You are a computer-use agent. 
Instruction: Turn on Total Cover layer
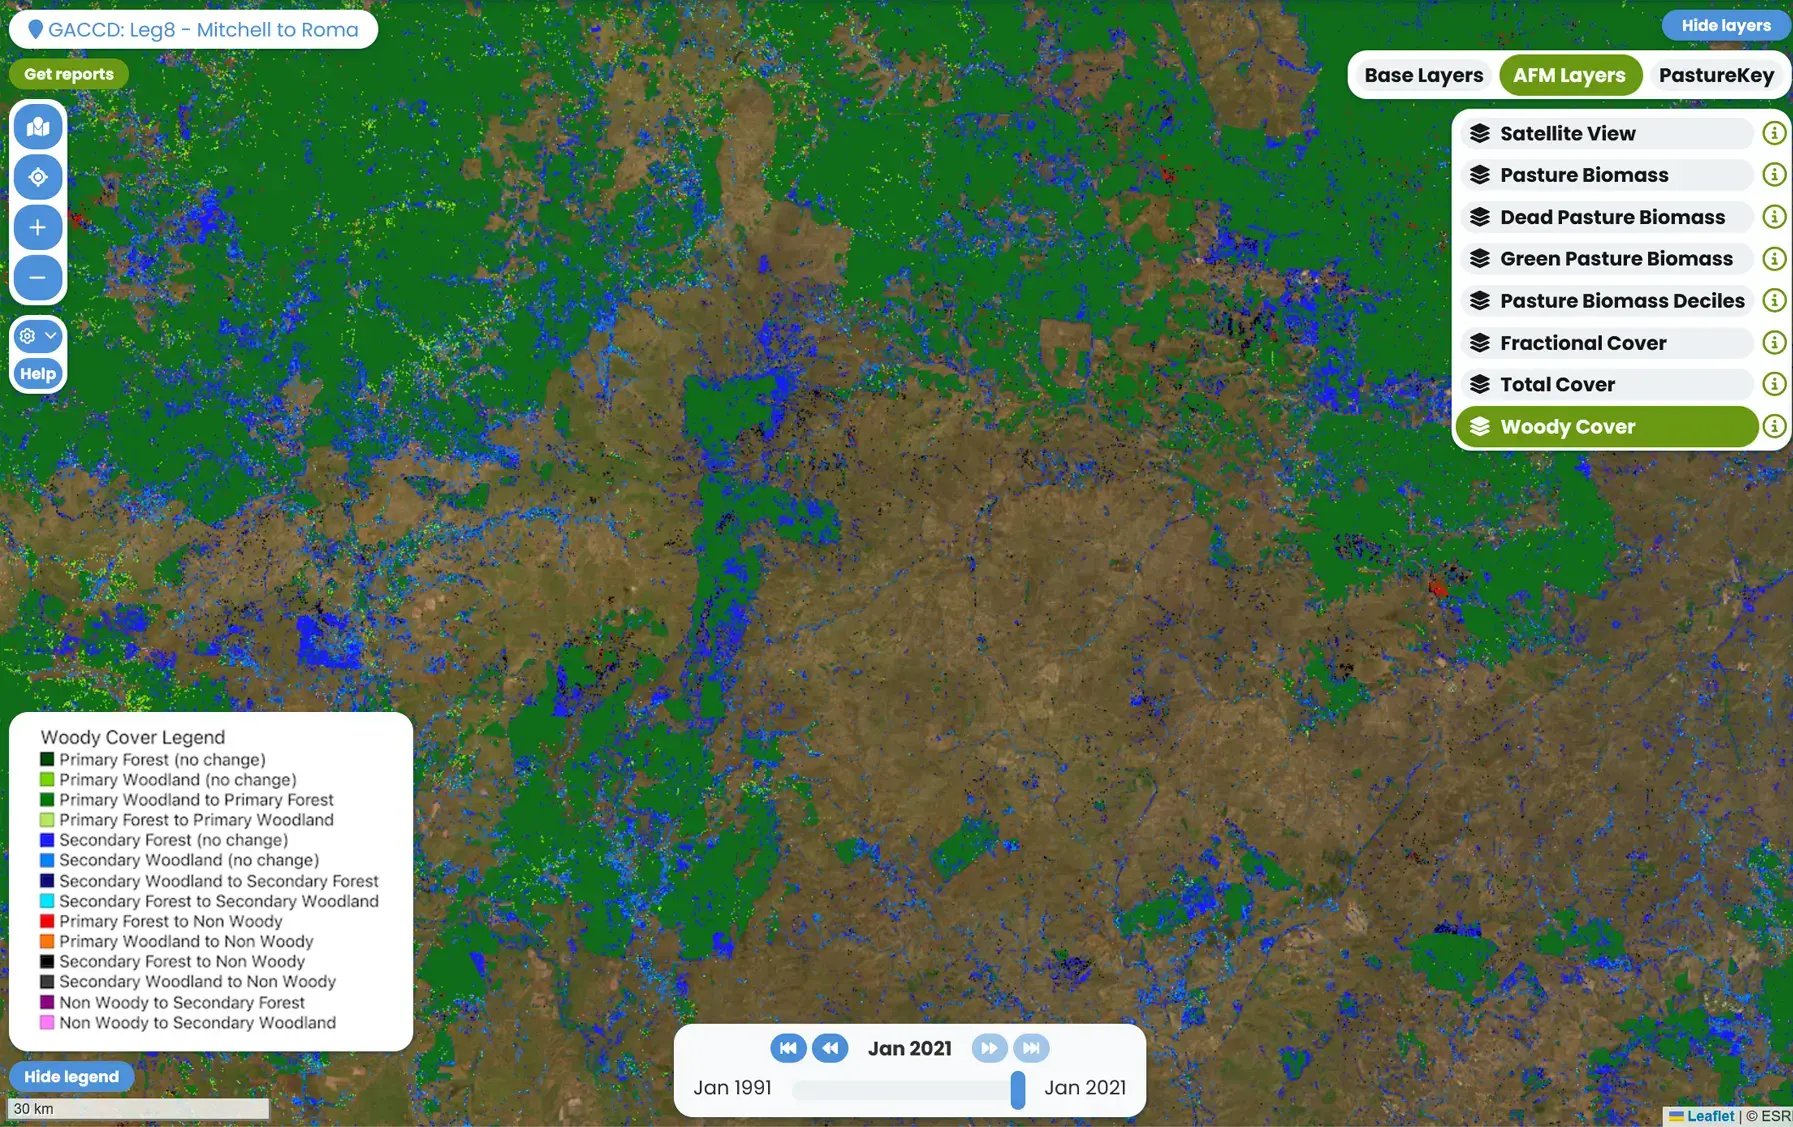tap(1606, 385)
